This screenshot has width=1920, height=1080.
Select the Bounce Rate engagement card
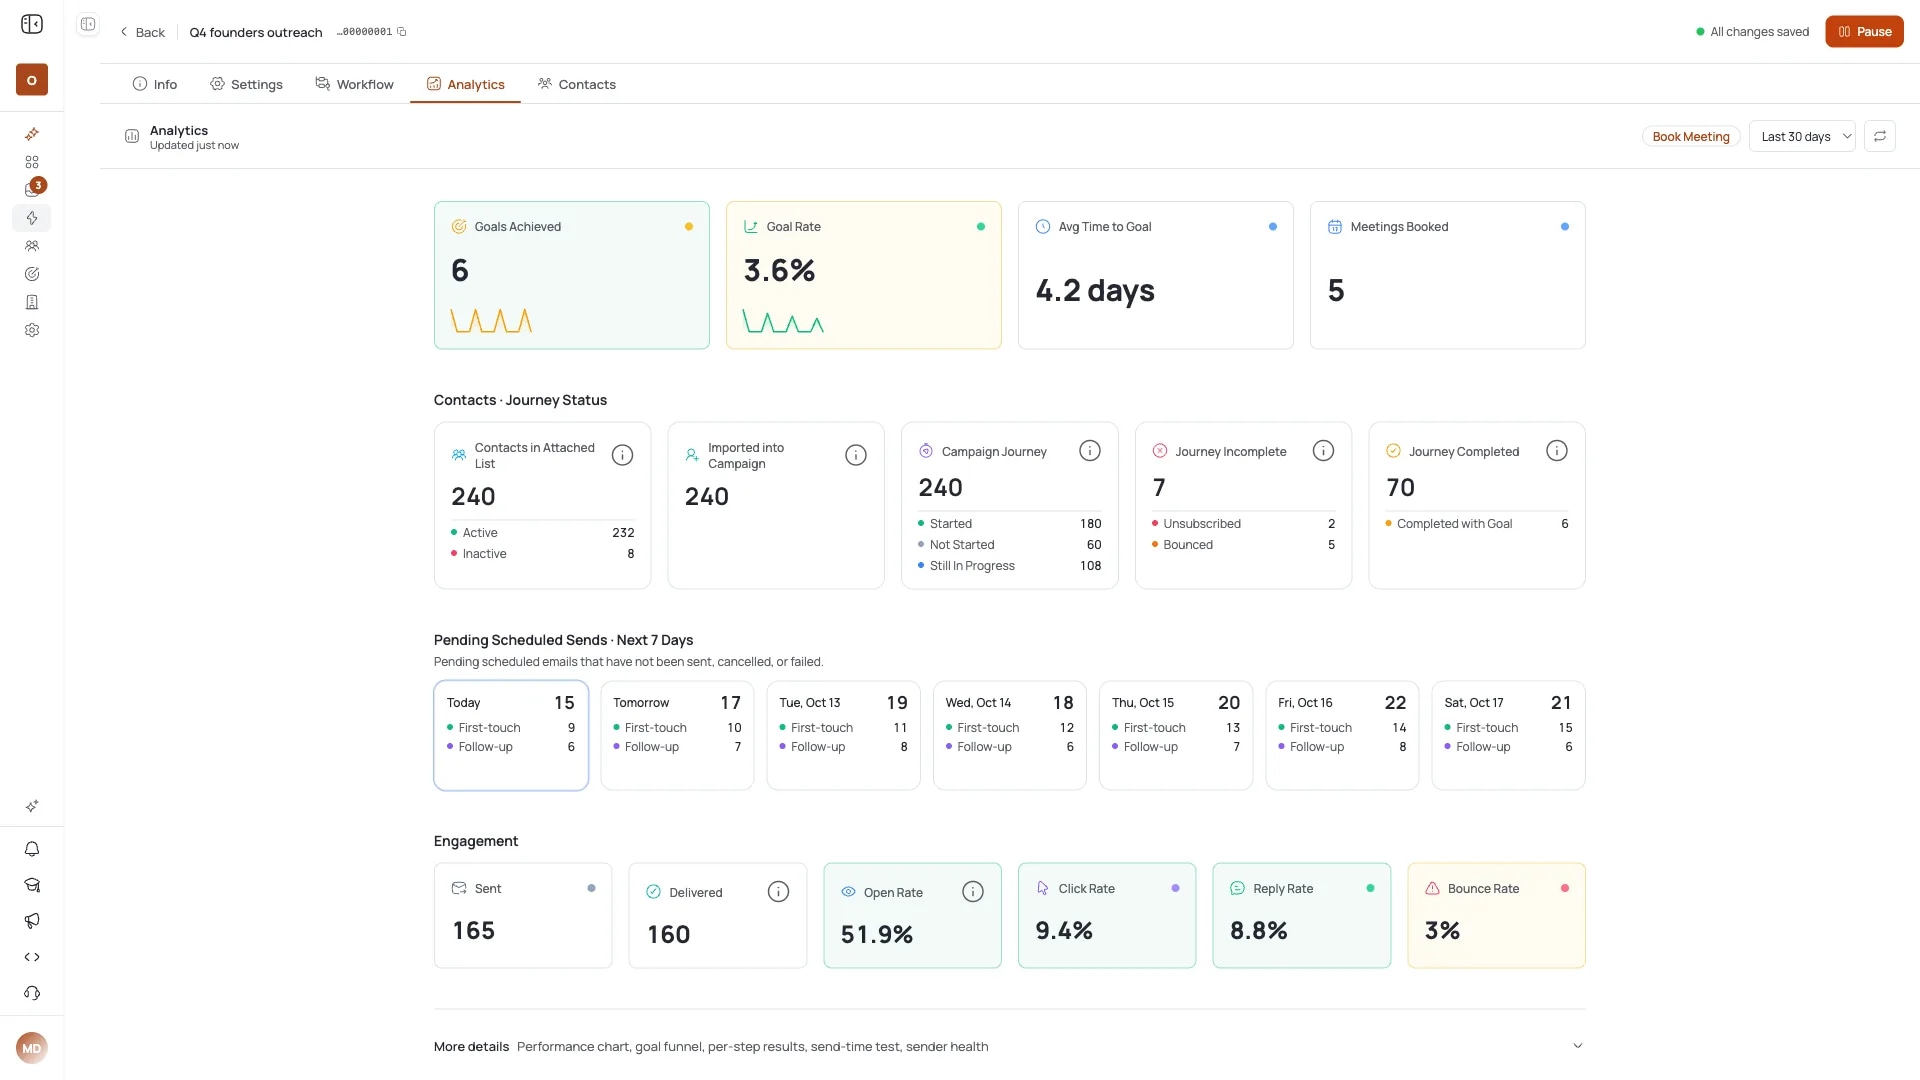tap(1496, 916)
